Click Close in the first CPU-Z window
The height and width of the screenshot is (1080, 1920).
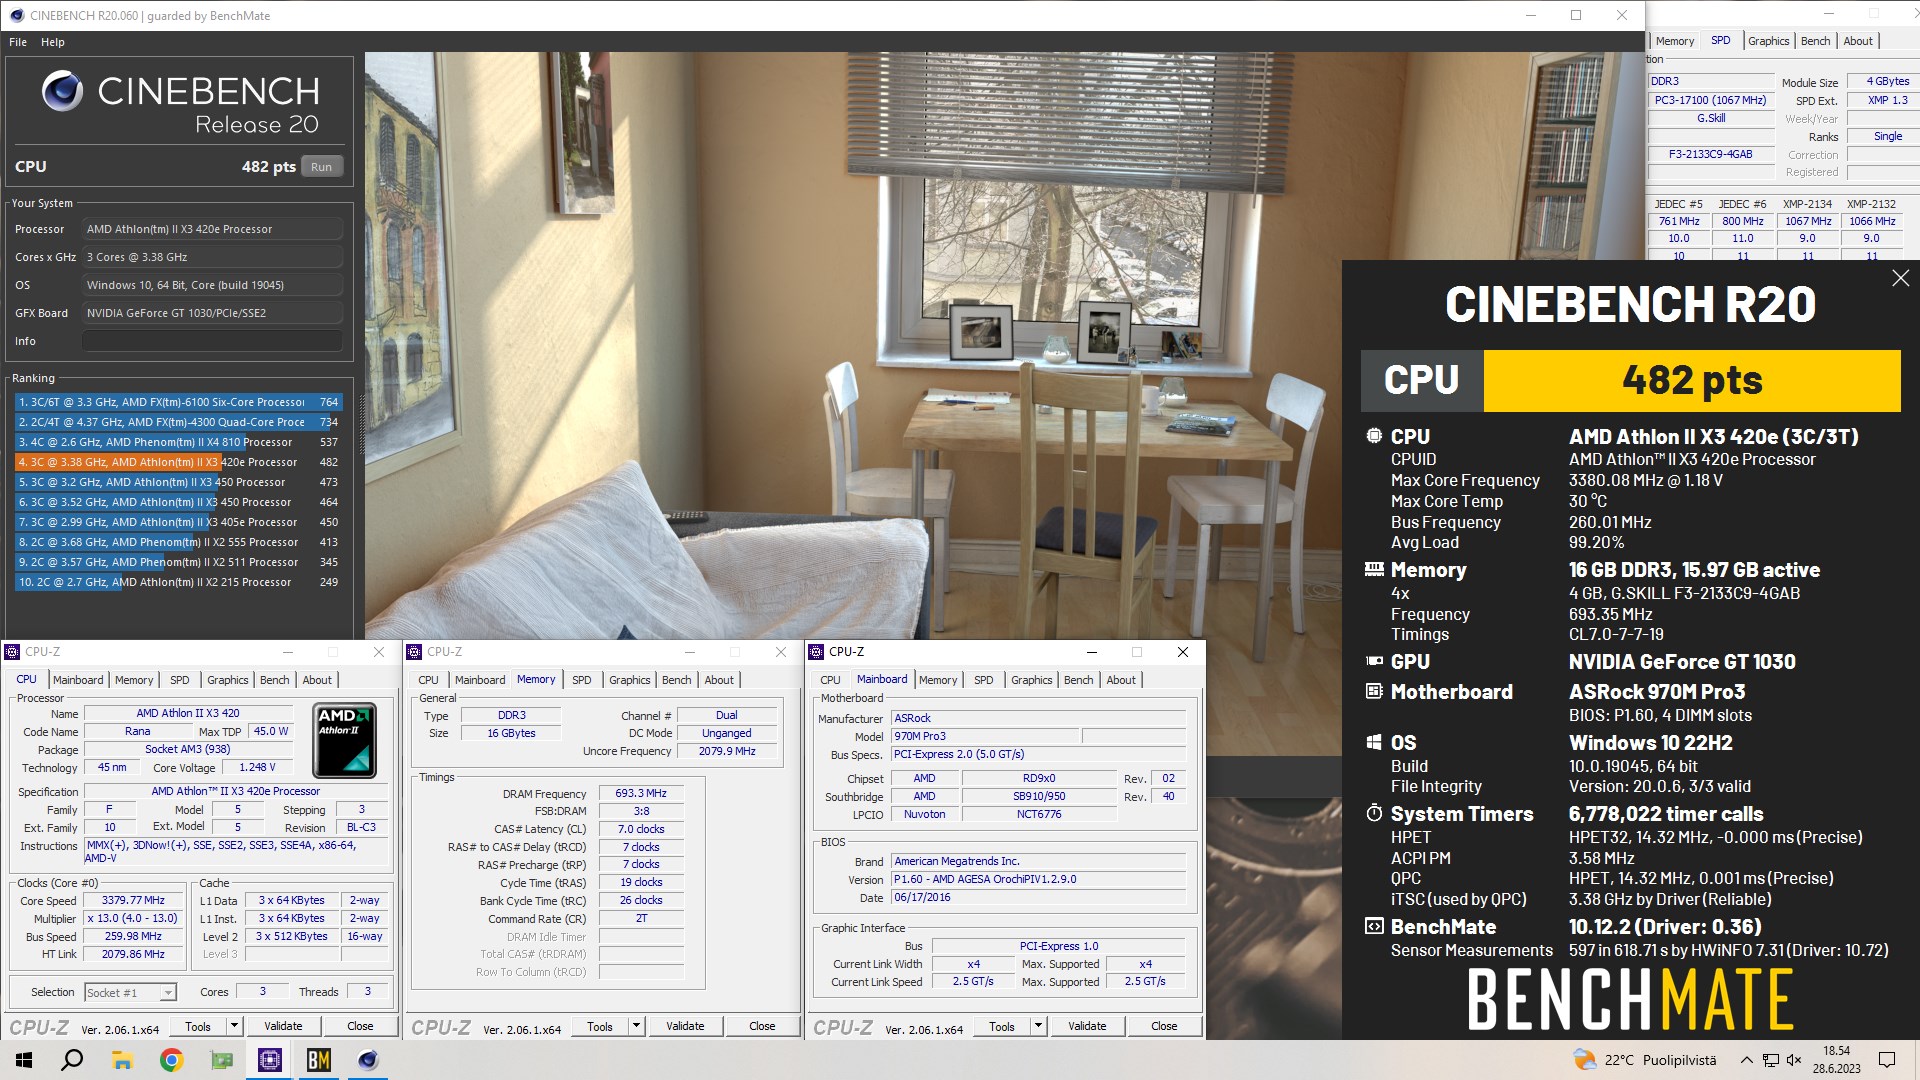[360, 1026]
